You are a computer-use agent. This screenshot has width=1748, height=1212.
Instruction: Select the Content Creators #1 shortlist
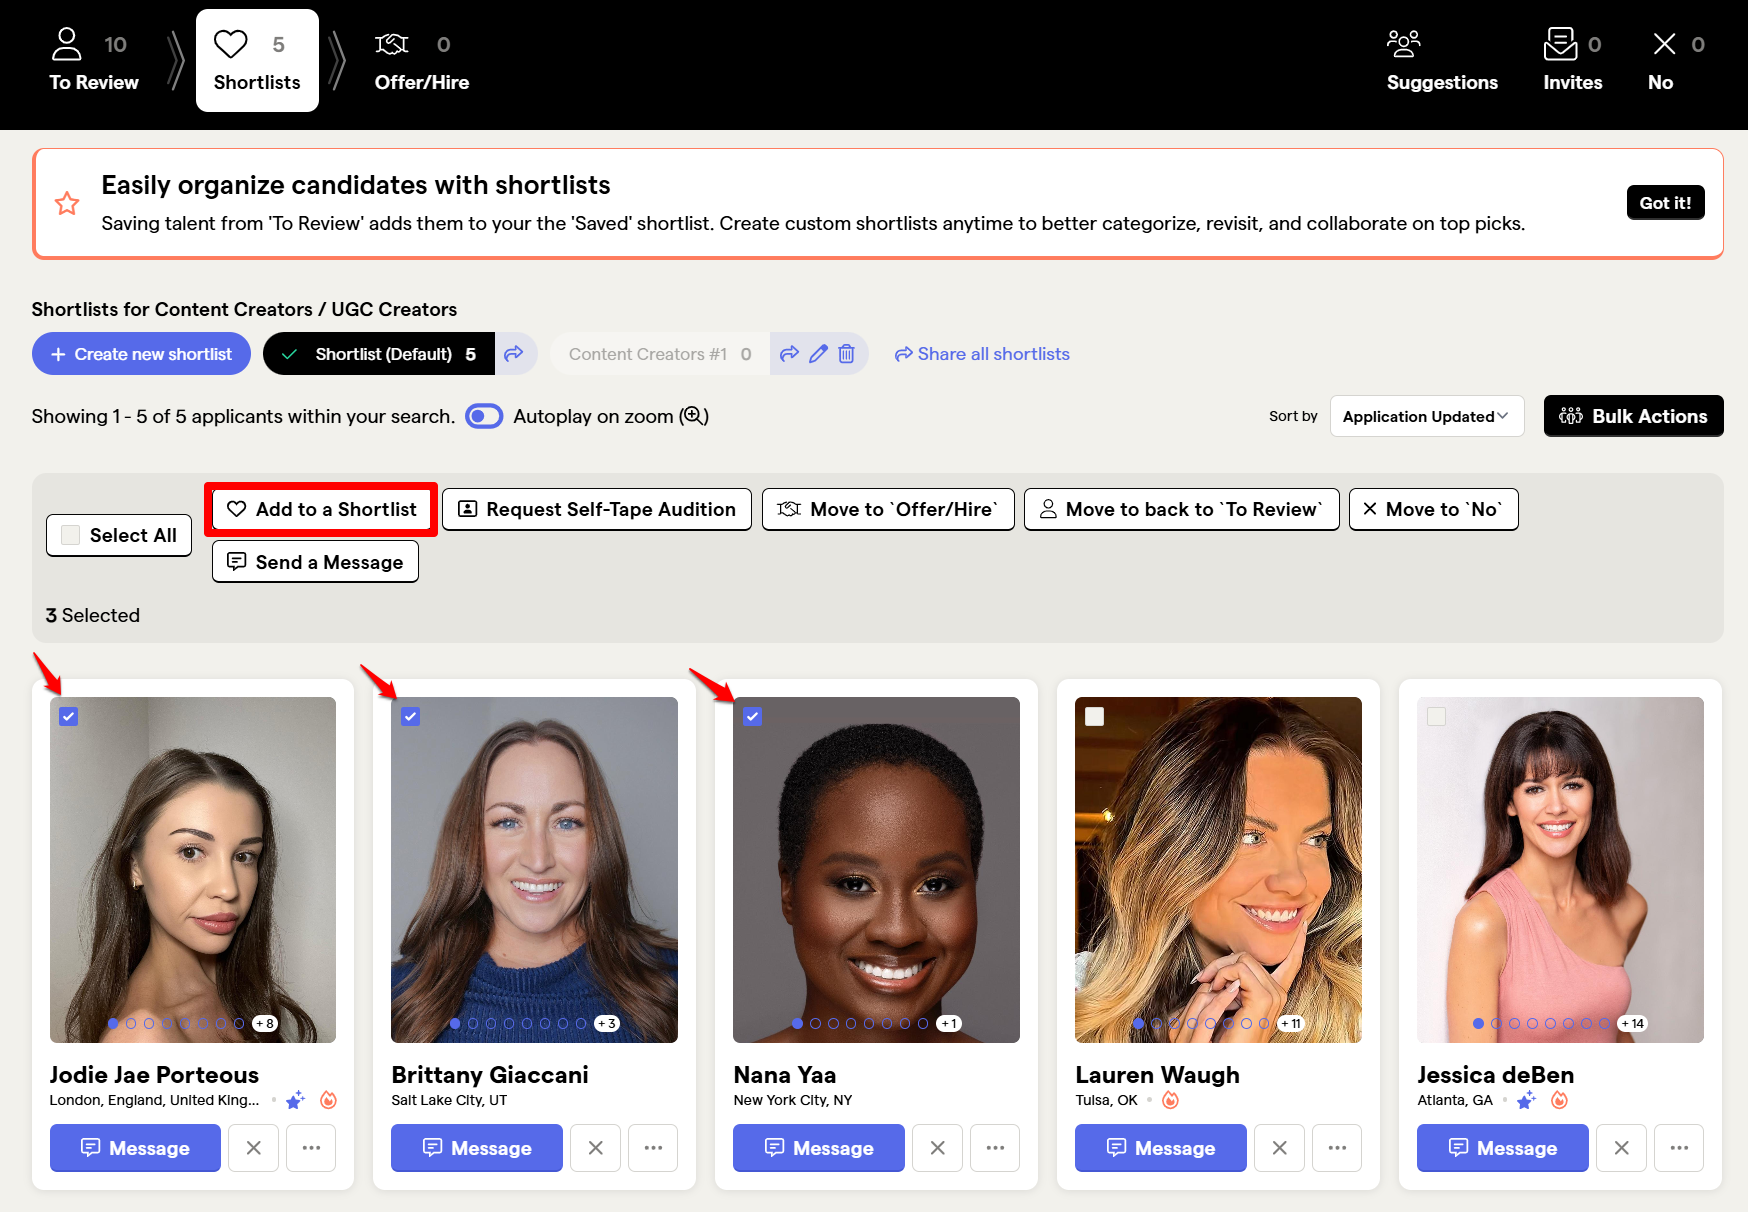(x=660, y=354)
